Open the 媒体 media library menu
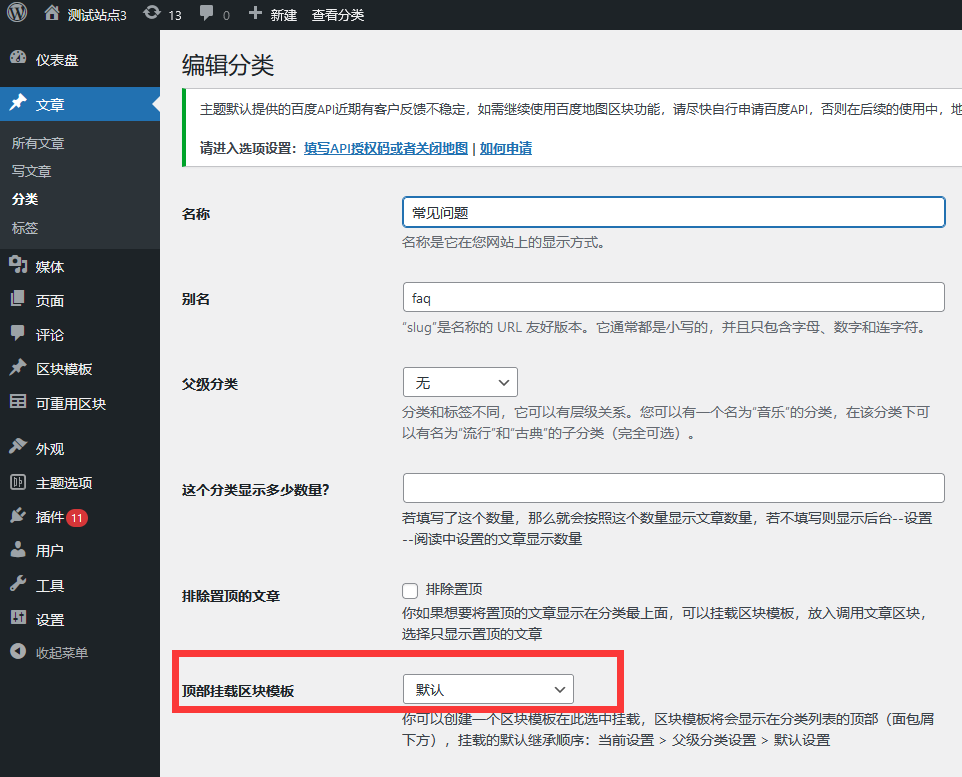This screenshot has width=962, height=777. point(50,267)
